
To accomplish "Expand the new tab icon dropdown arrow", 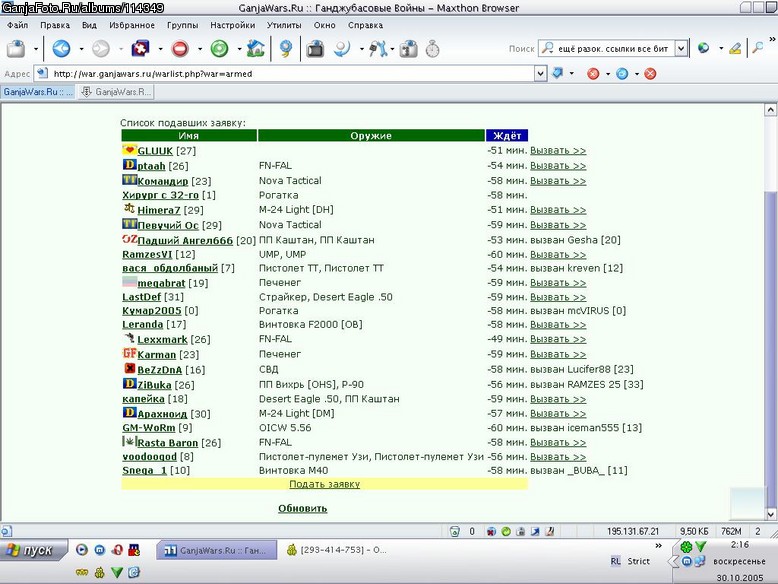I will click(x=36, y=49).
